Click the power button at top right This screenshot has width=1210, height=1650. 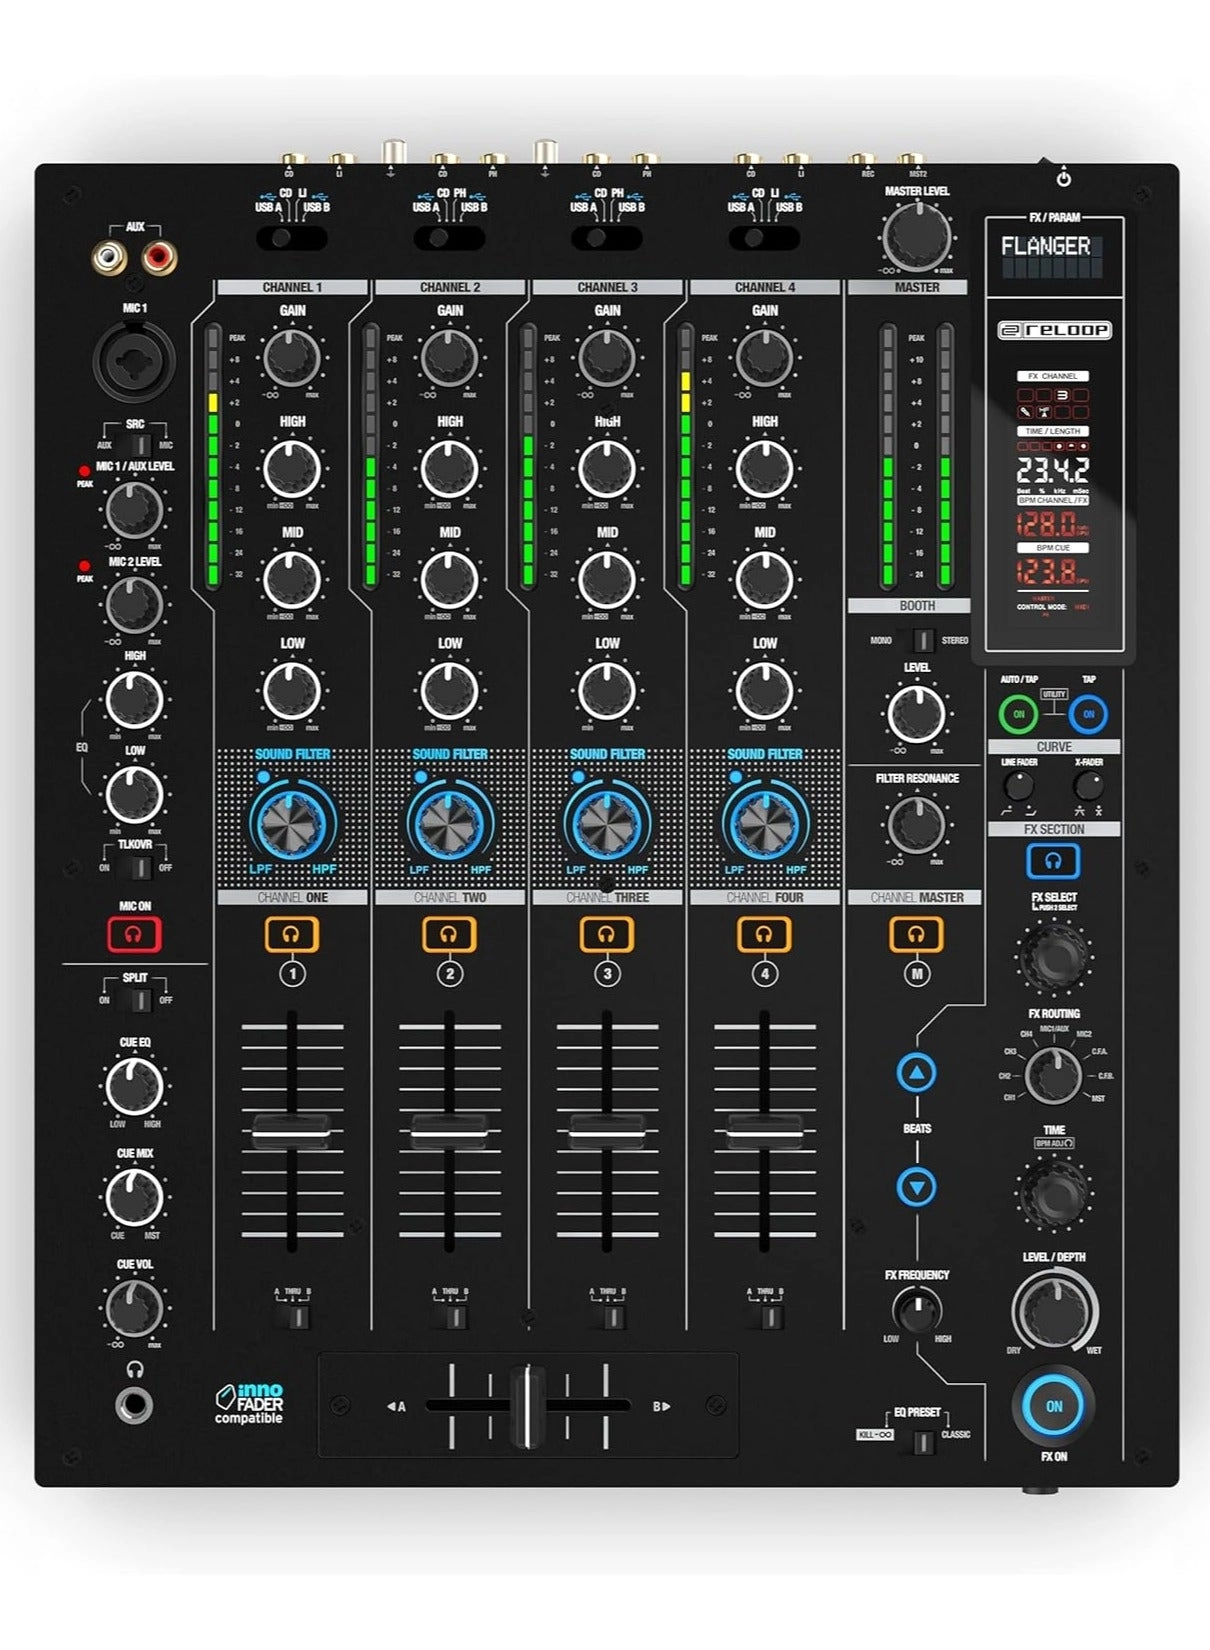point(1064,178)
